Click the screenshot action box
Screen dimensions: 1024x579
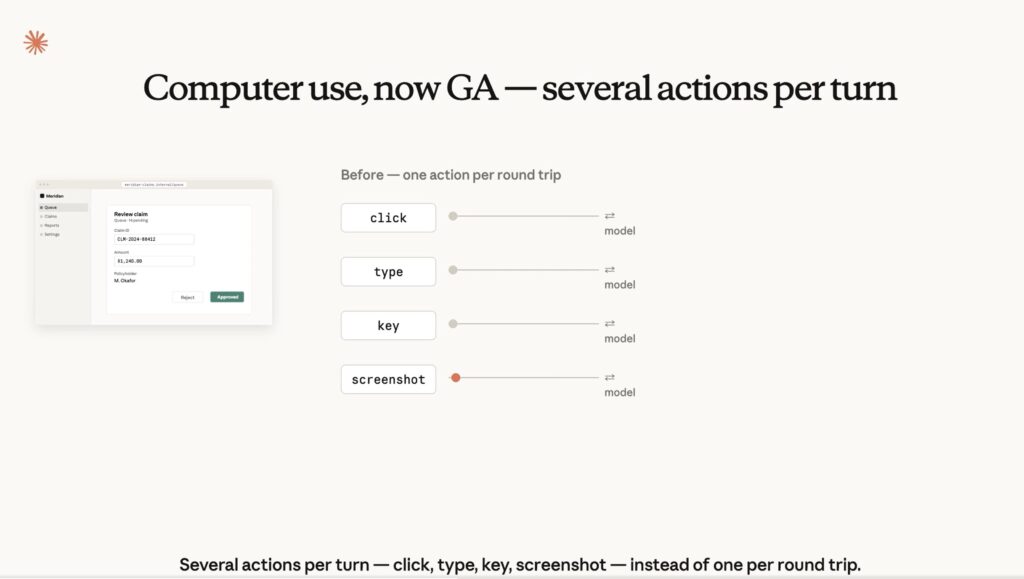click(388, 379)
